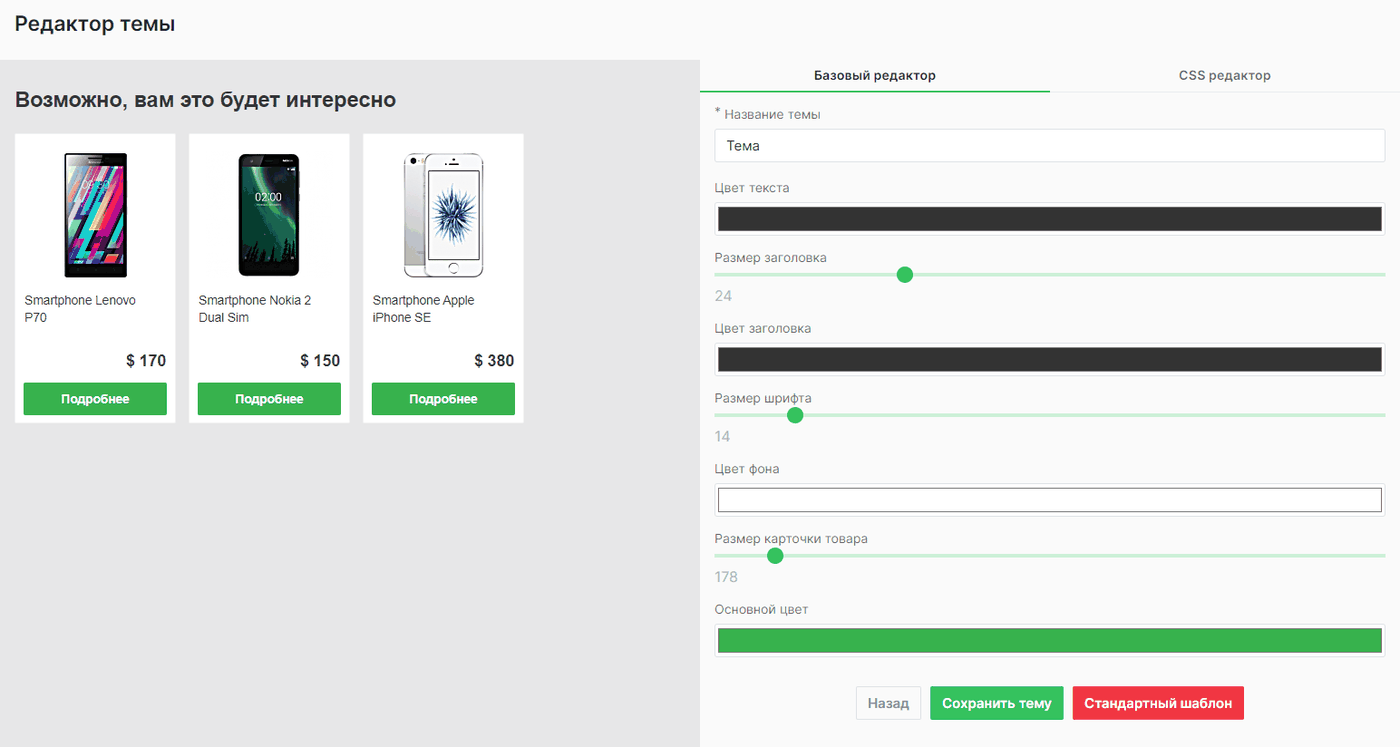Click the Размер заголовка slider handle
The width and height of the screenshot is (1400, 747).
(x=905, y=274)
